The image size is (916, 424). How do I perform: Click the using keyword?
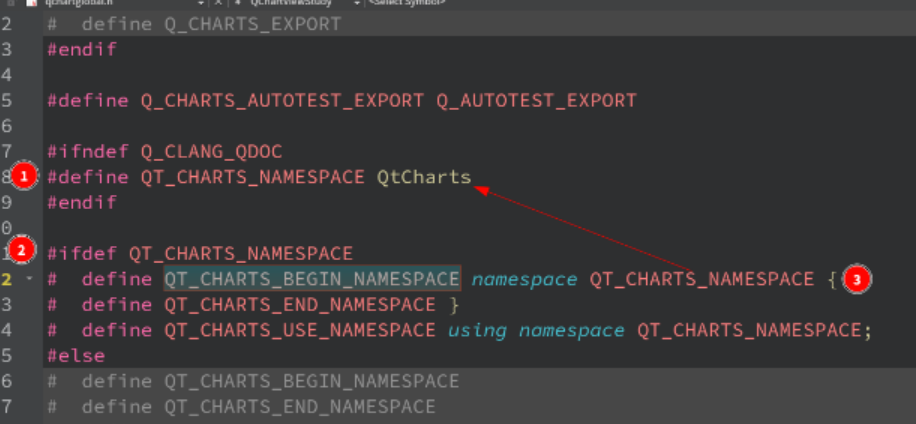(477, 330)
